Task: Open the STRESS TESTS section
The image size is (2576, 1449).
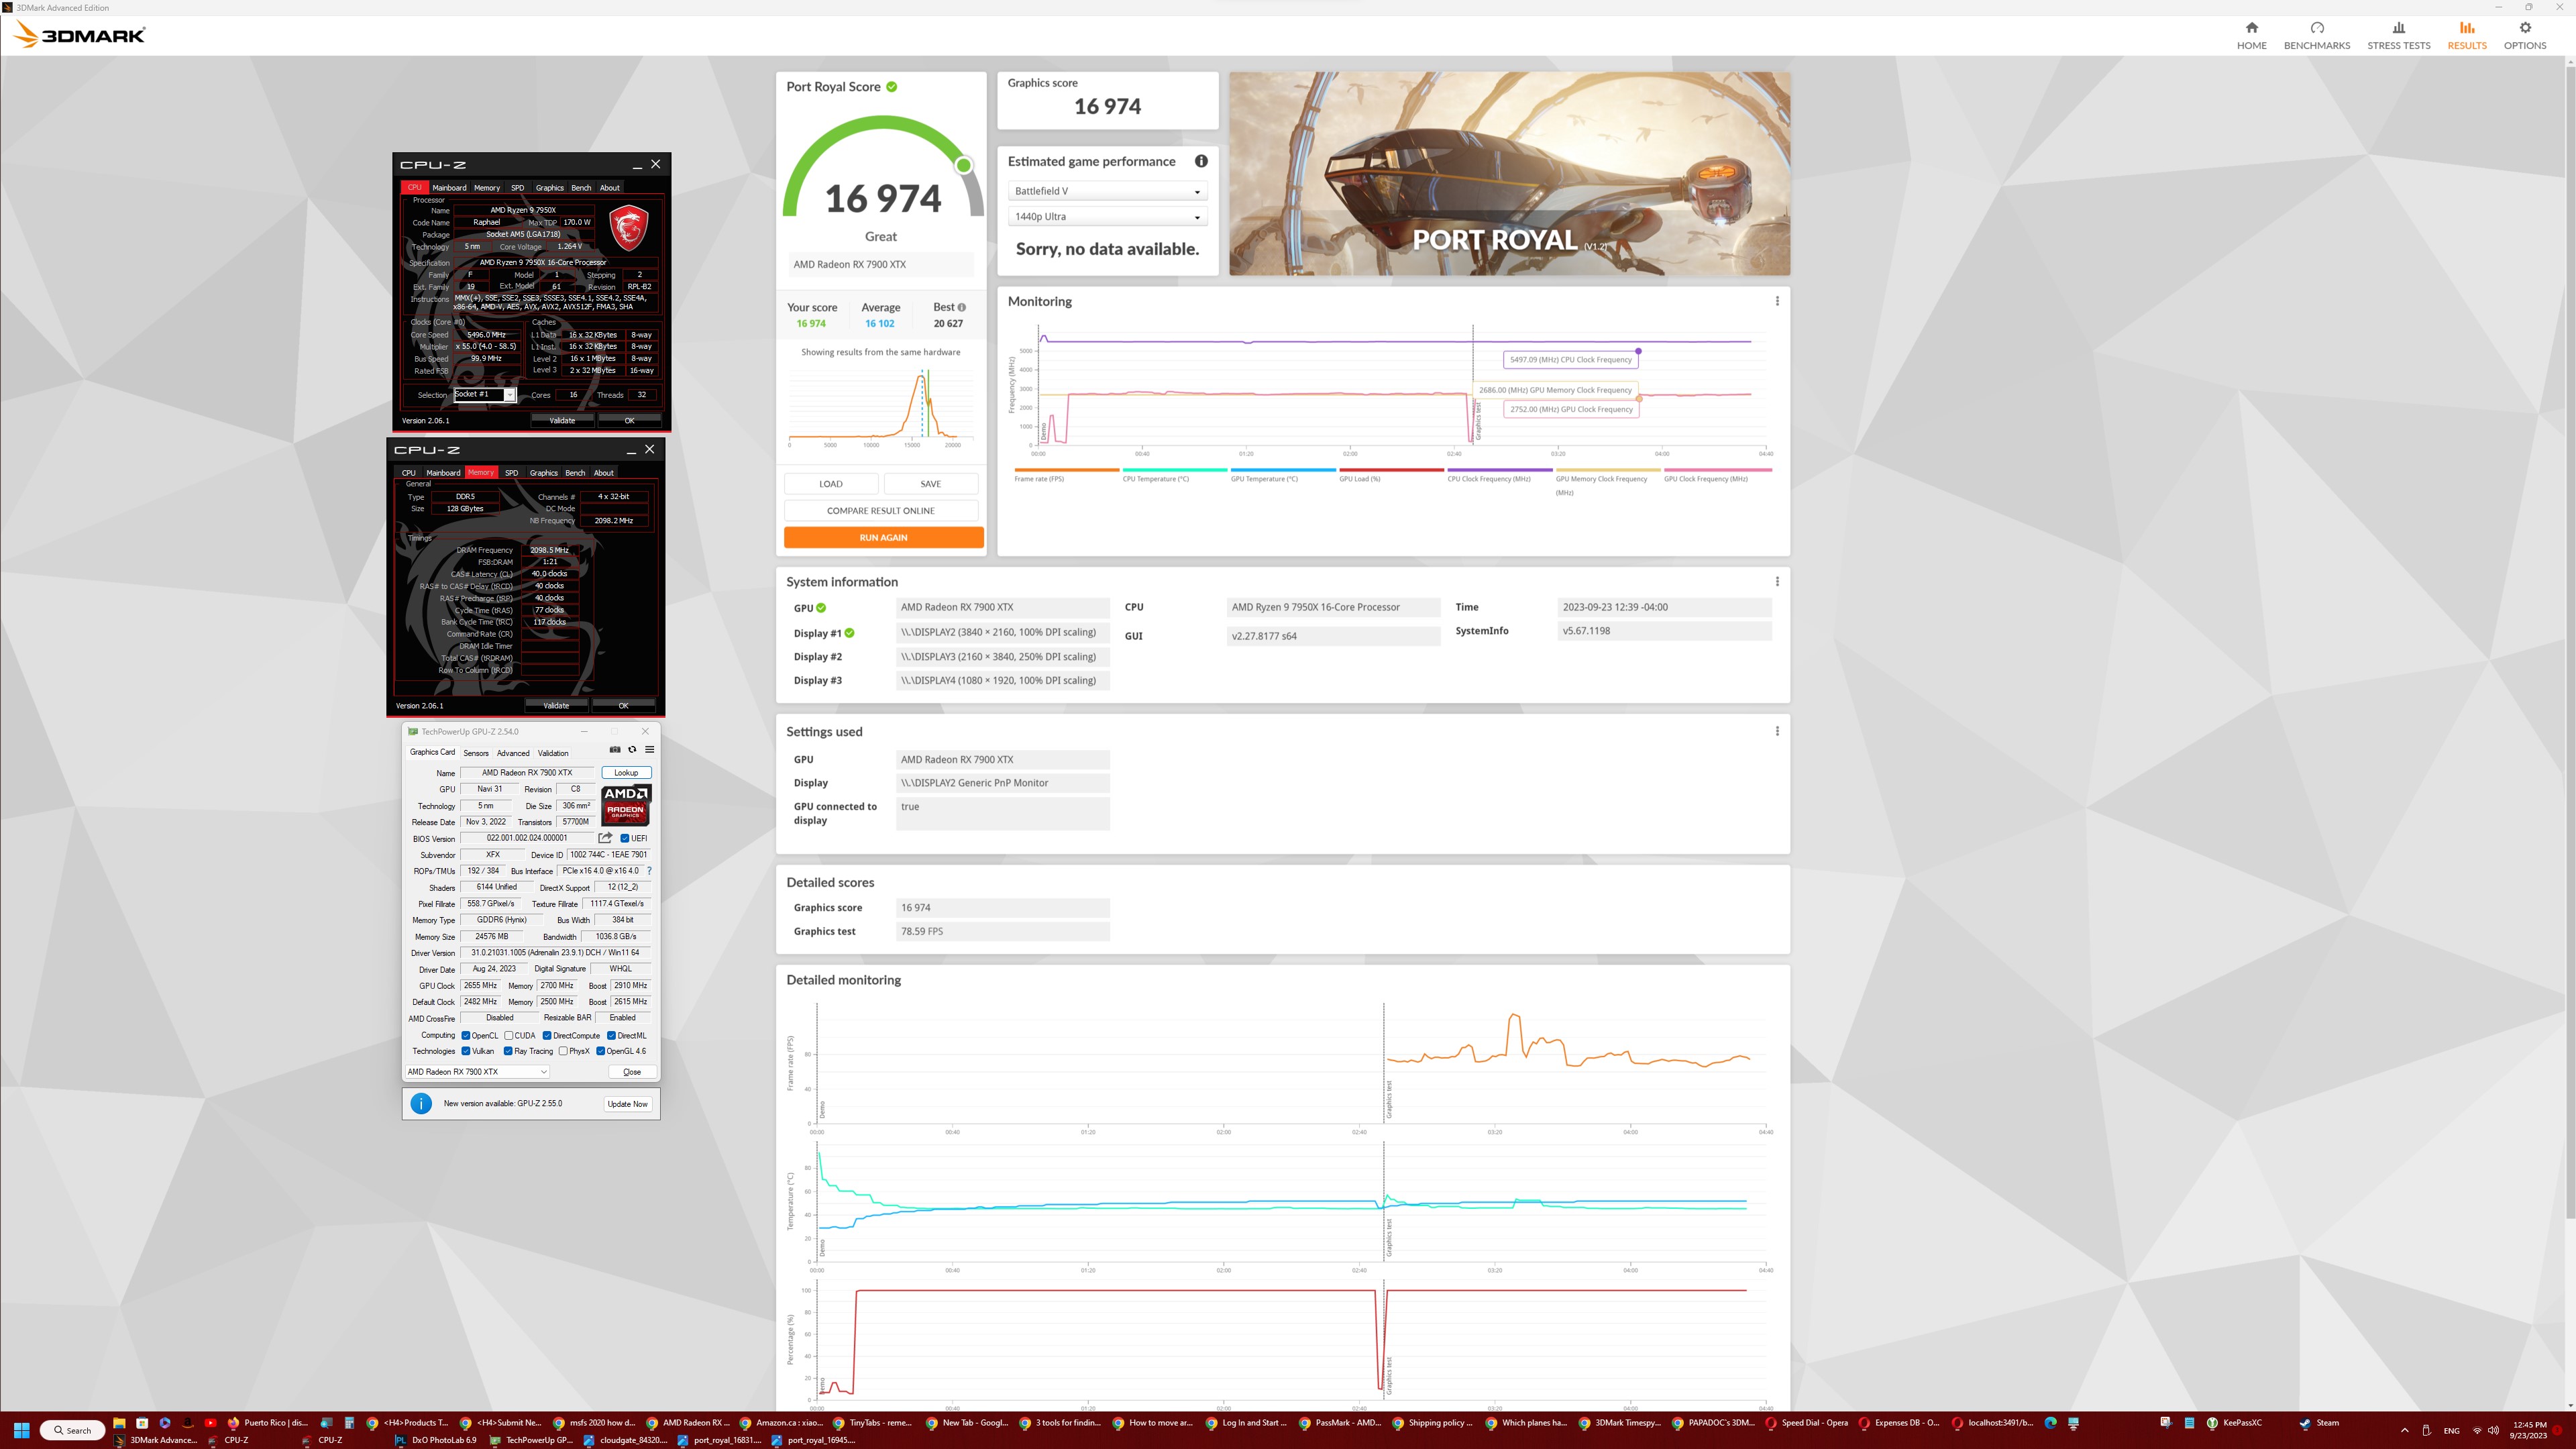Action: pos(2398,35)
